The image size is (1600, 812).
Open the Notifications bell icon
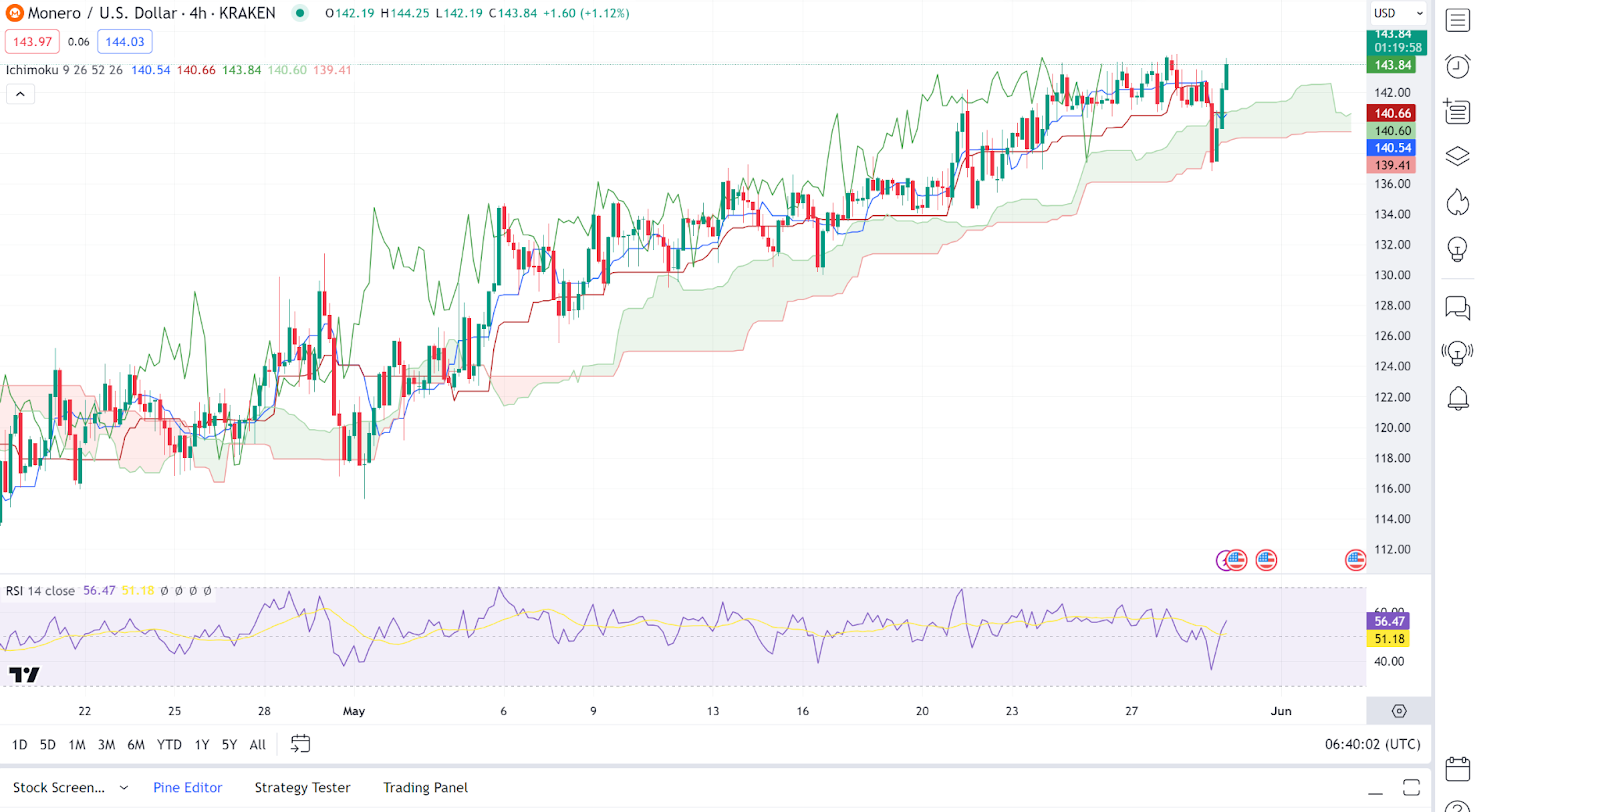(1458, 399)
